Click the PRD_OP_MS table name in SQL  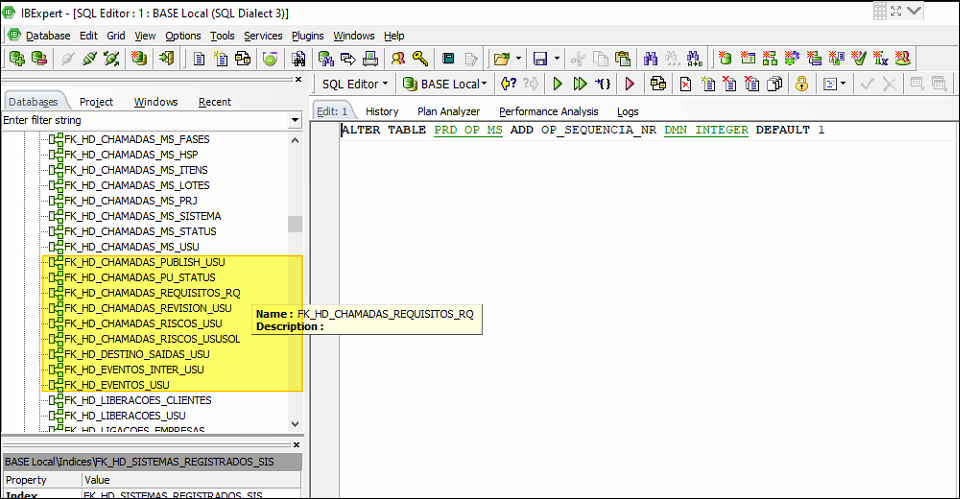pyautogui.click(x=468, y=130)
